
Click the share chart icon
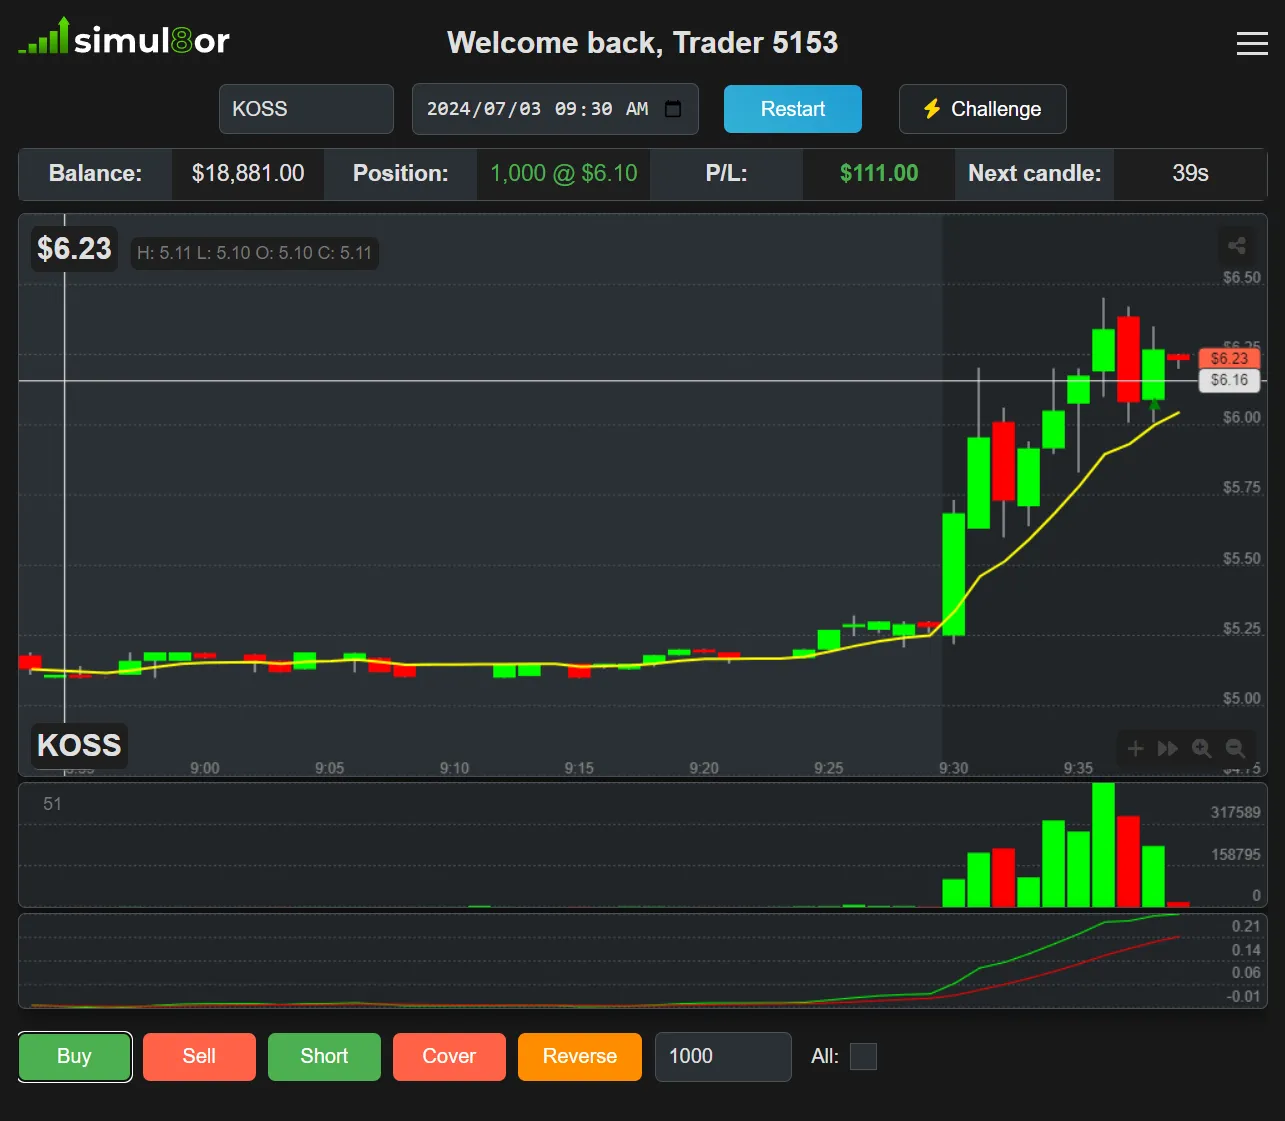pyautogui.click(x=1236, y=246)
